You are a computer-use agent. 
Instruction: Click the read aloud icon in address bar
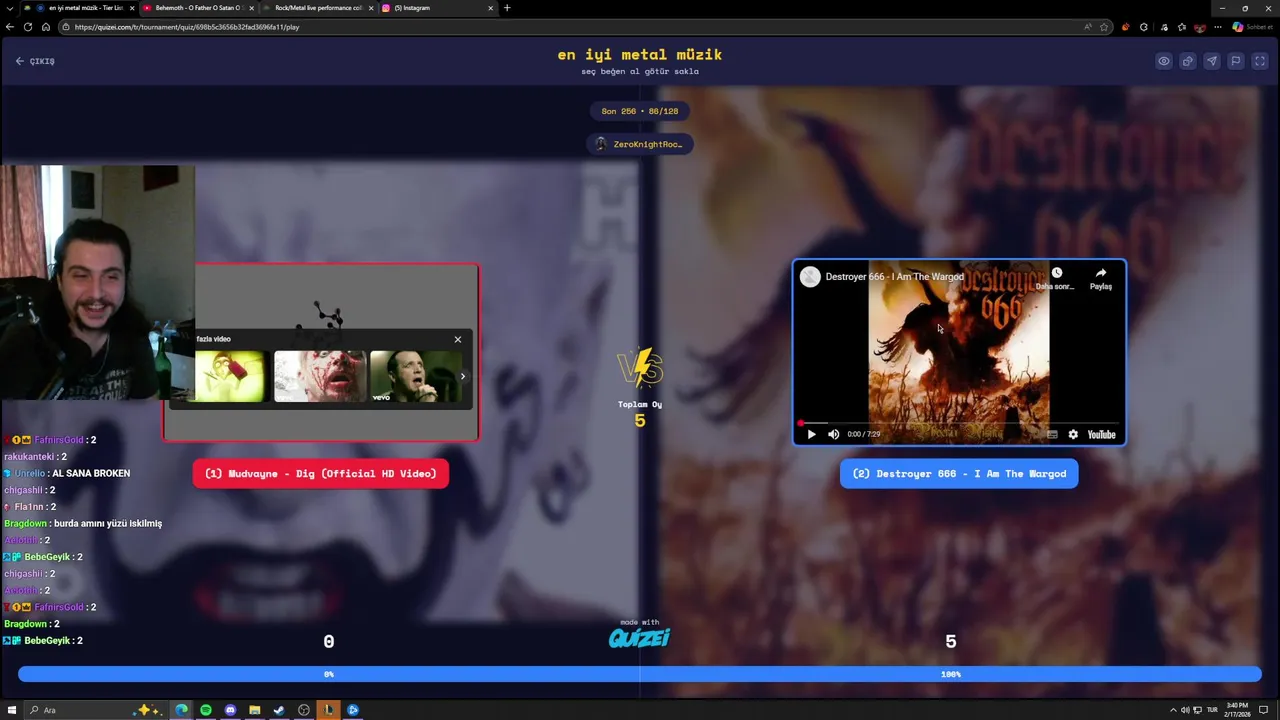click(x=1088, y=27)
